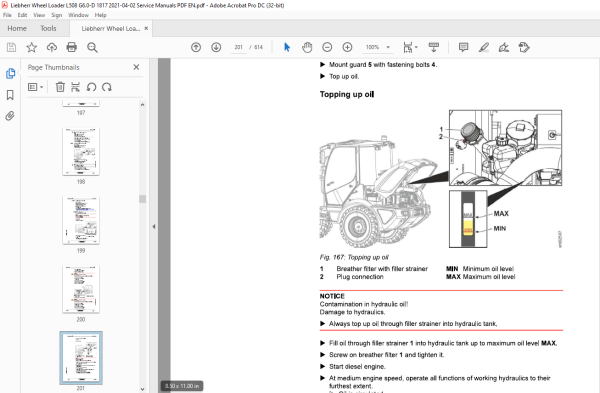Select the Highlight text pen tool
The image size is (600, 393).
484,47
